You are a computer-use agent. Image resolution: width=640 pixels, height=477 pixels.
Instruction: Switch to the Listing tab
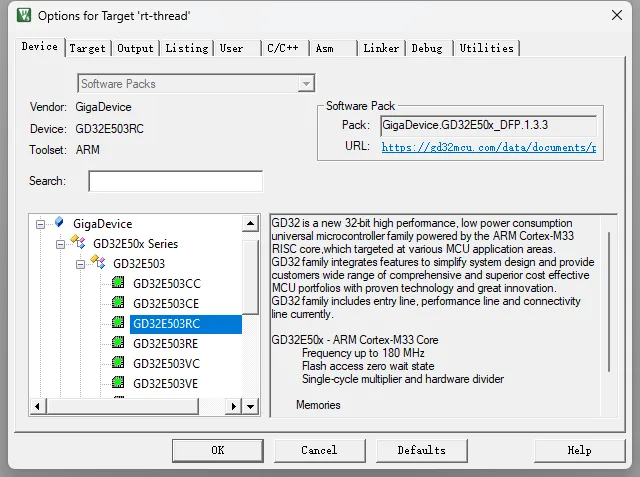point(187,49)
